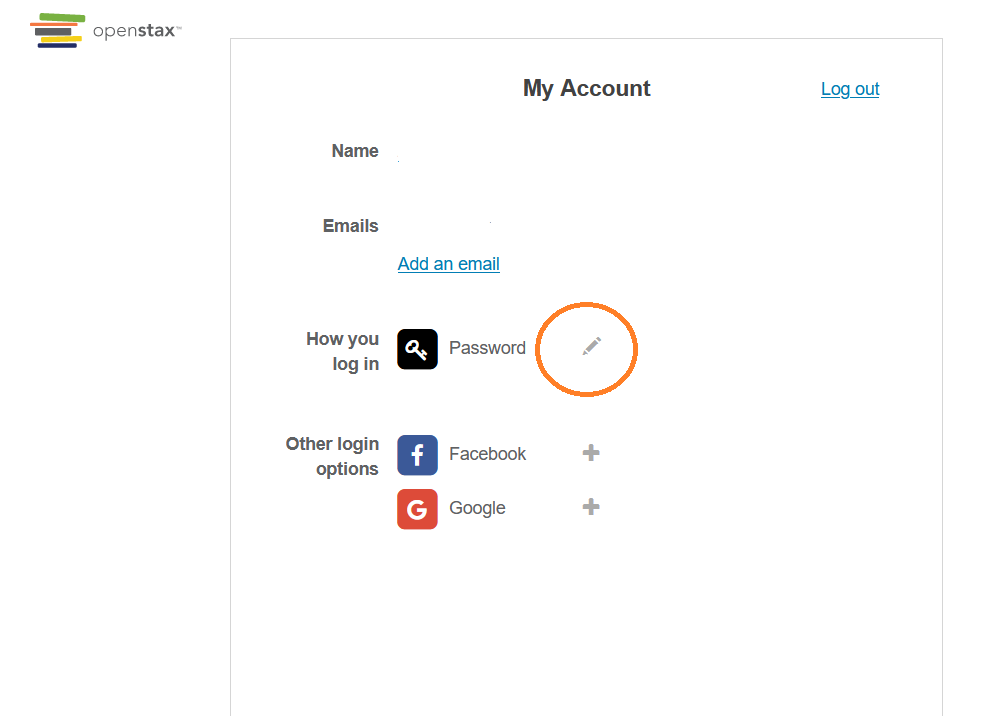Viewport: 982px width, 716px height.
Task: Click the plus icon next to Facebook
Action: click(590, 453)
